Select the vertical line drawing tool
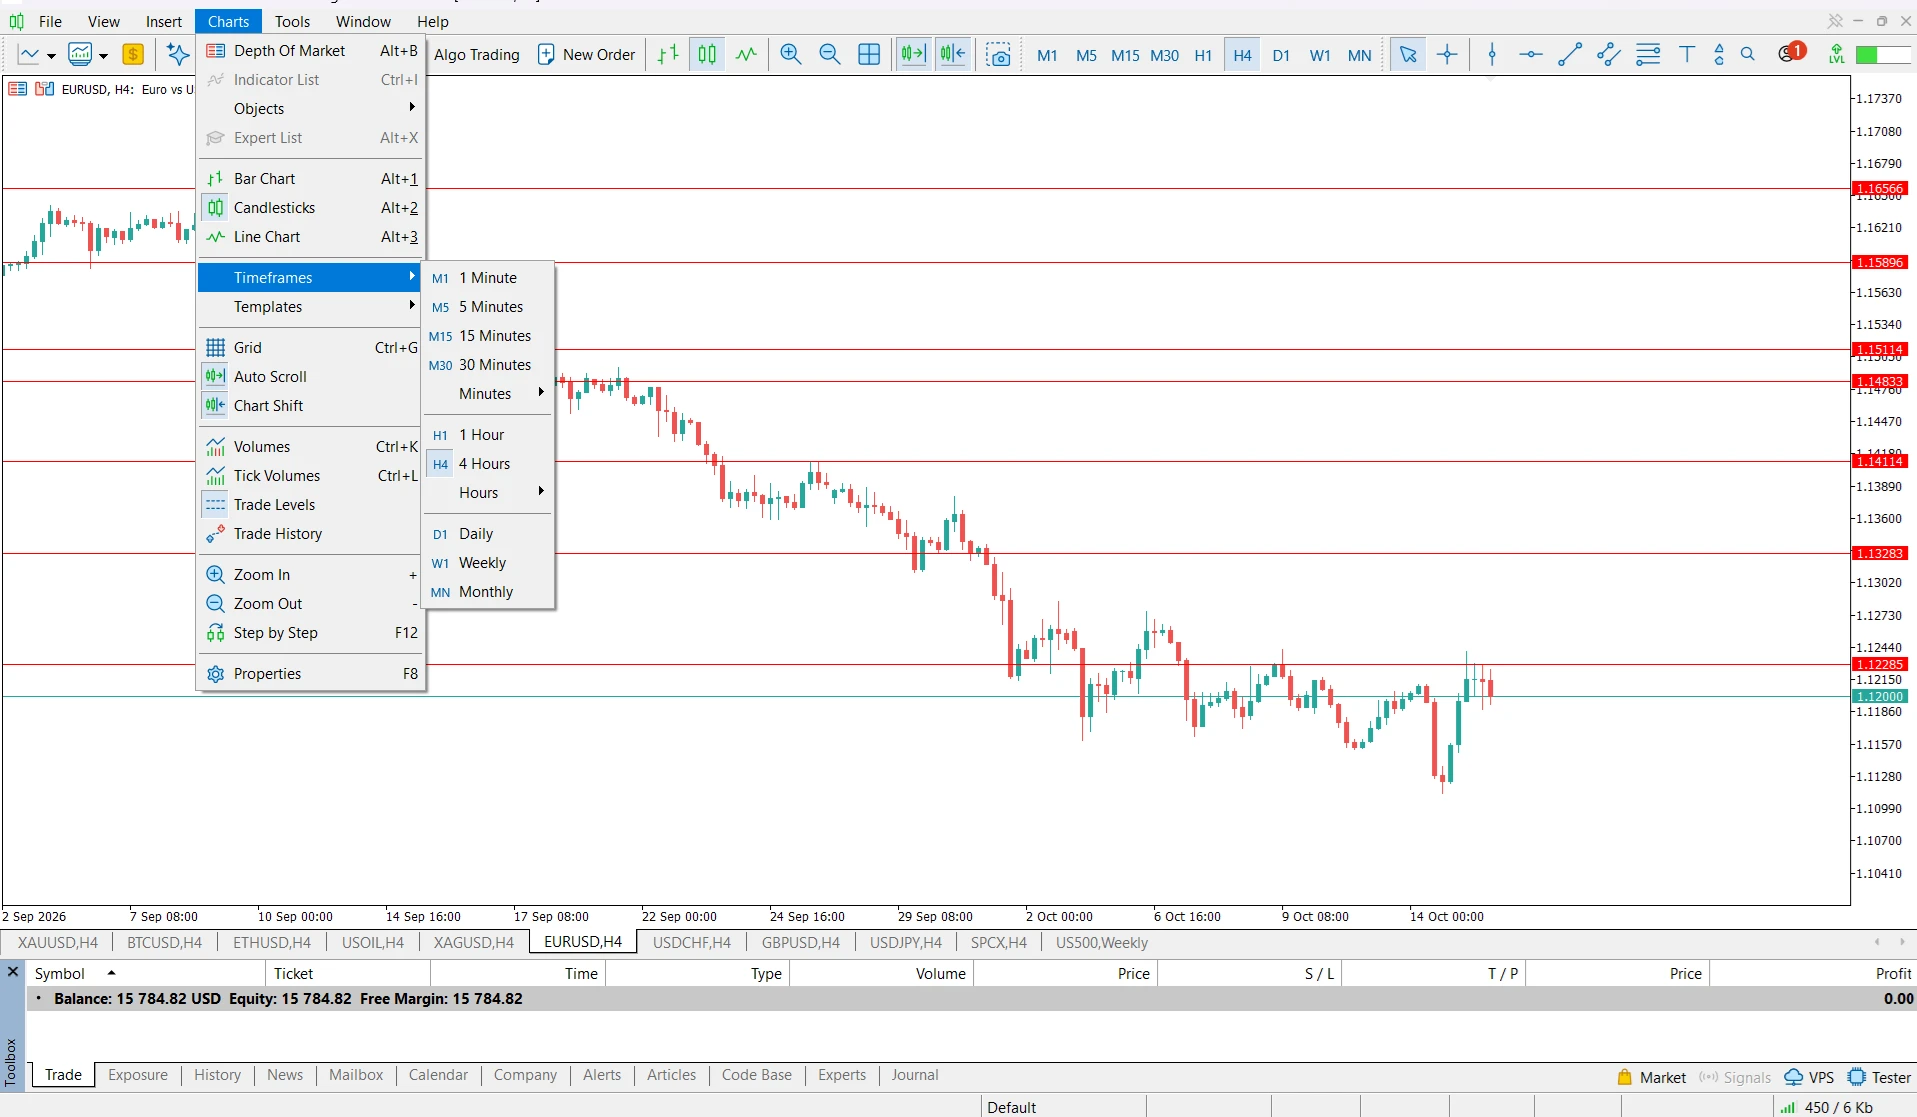Image resolution: width=1917 pixels, height=1117 pixels. point(1492,55)
